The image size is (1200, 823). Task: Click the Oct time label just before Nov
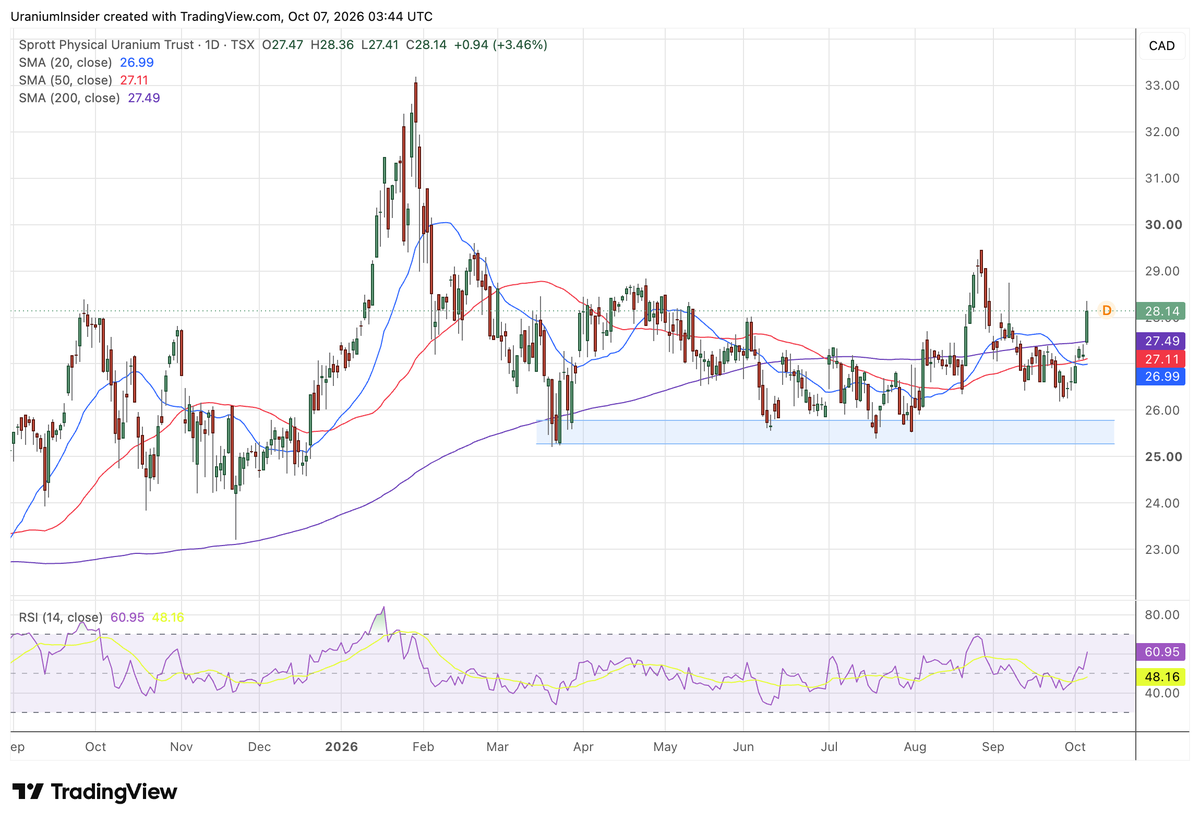(x=95, y=746)
